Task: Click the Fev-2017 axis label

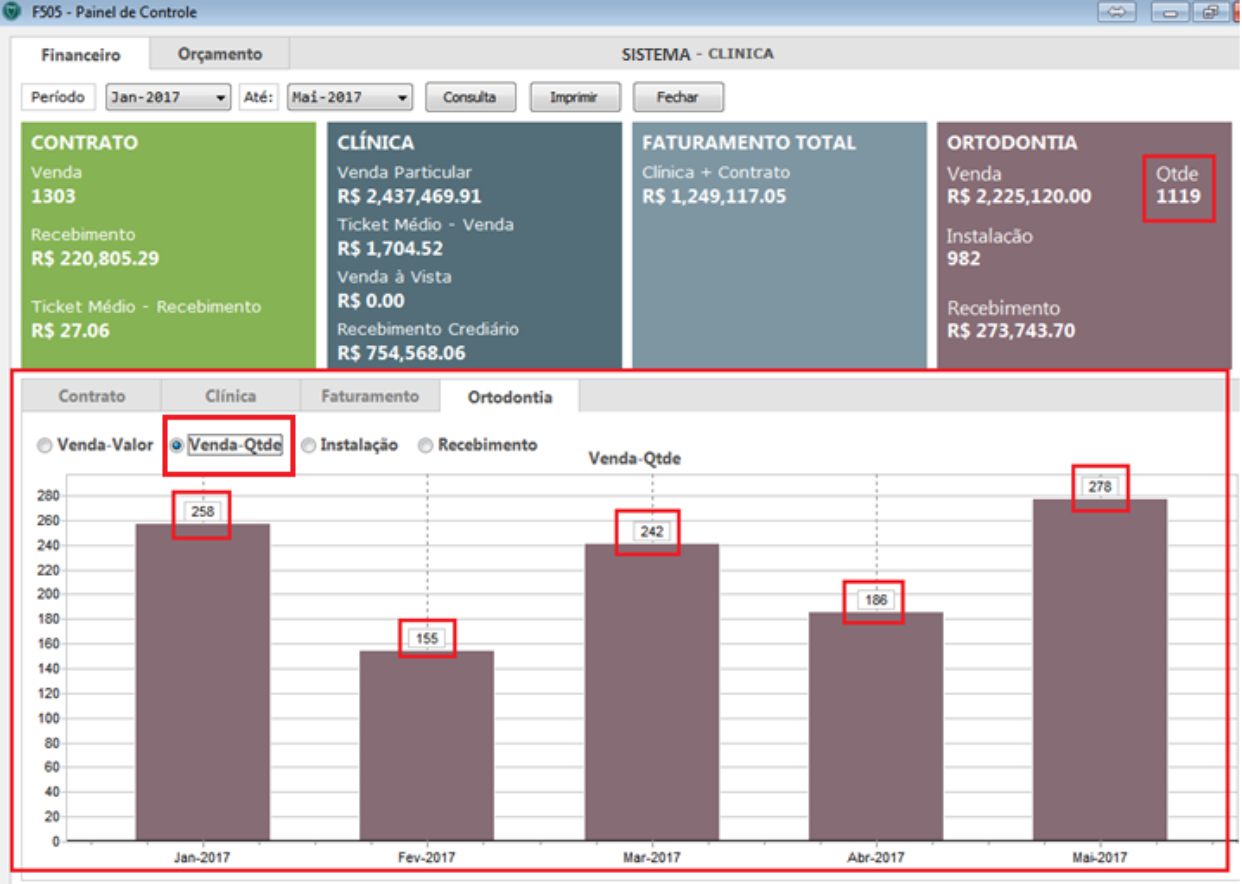Action: point(427,858)
